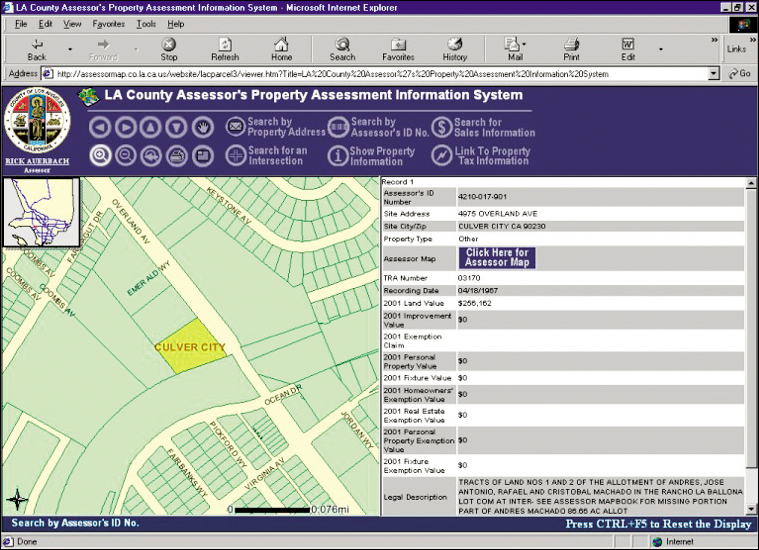Click the CULVER CITY CA 90230 value
759x550 pixels.
click(x=501, y=226)
